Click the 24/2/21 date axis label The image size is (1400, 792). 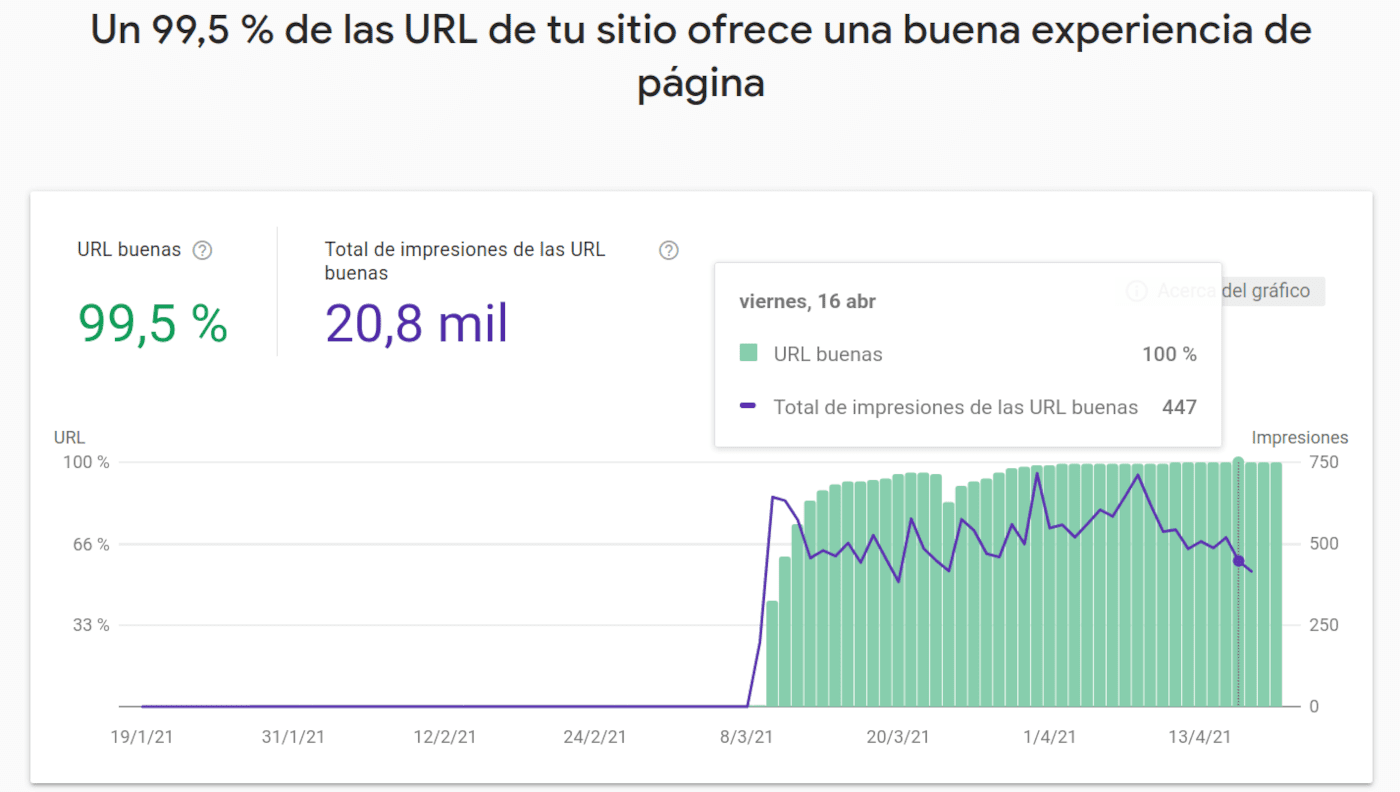595,737
